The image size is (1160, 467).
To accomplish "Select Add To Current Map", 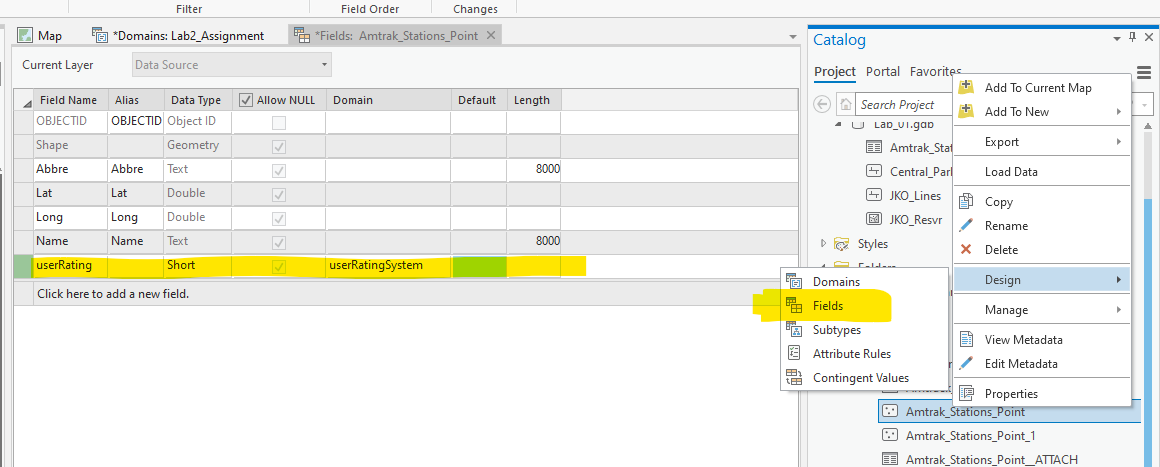I will (x=1037, y=88).
